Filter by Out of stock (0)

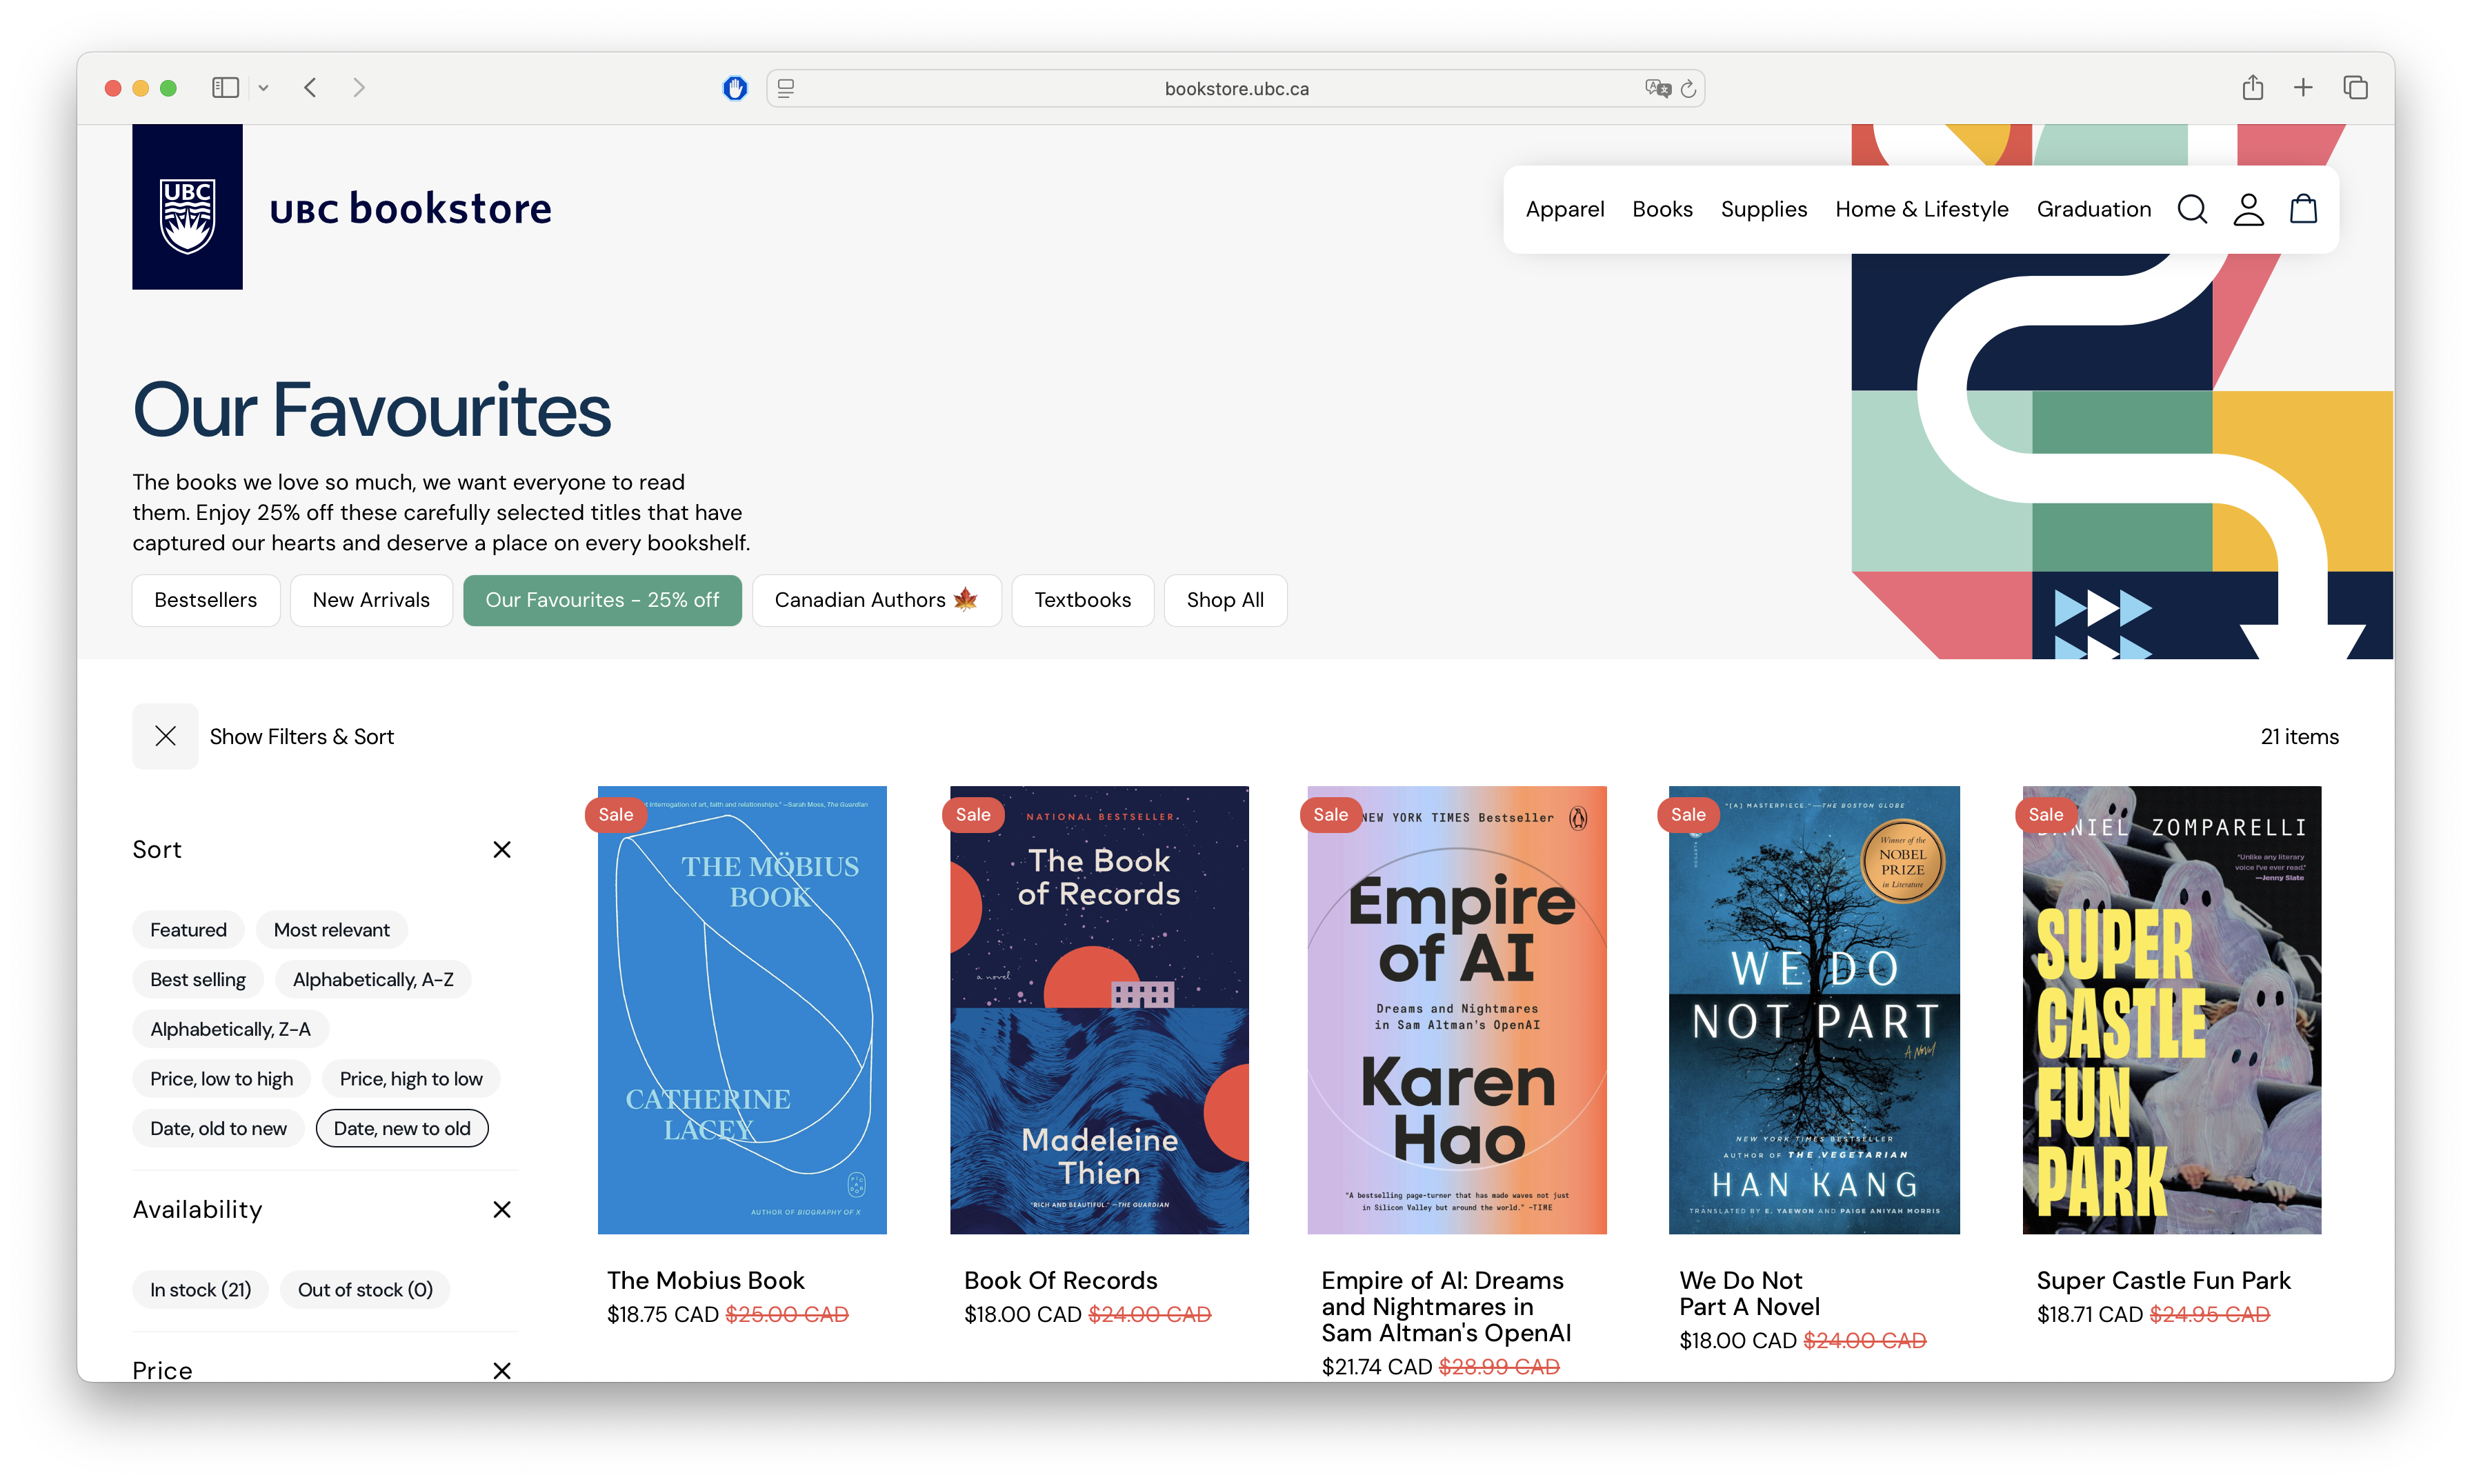(365, 1289)
